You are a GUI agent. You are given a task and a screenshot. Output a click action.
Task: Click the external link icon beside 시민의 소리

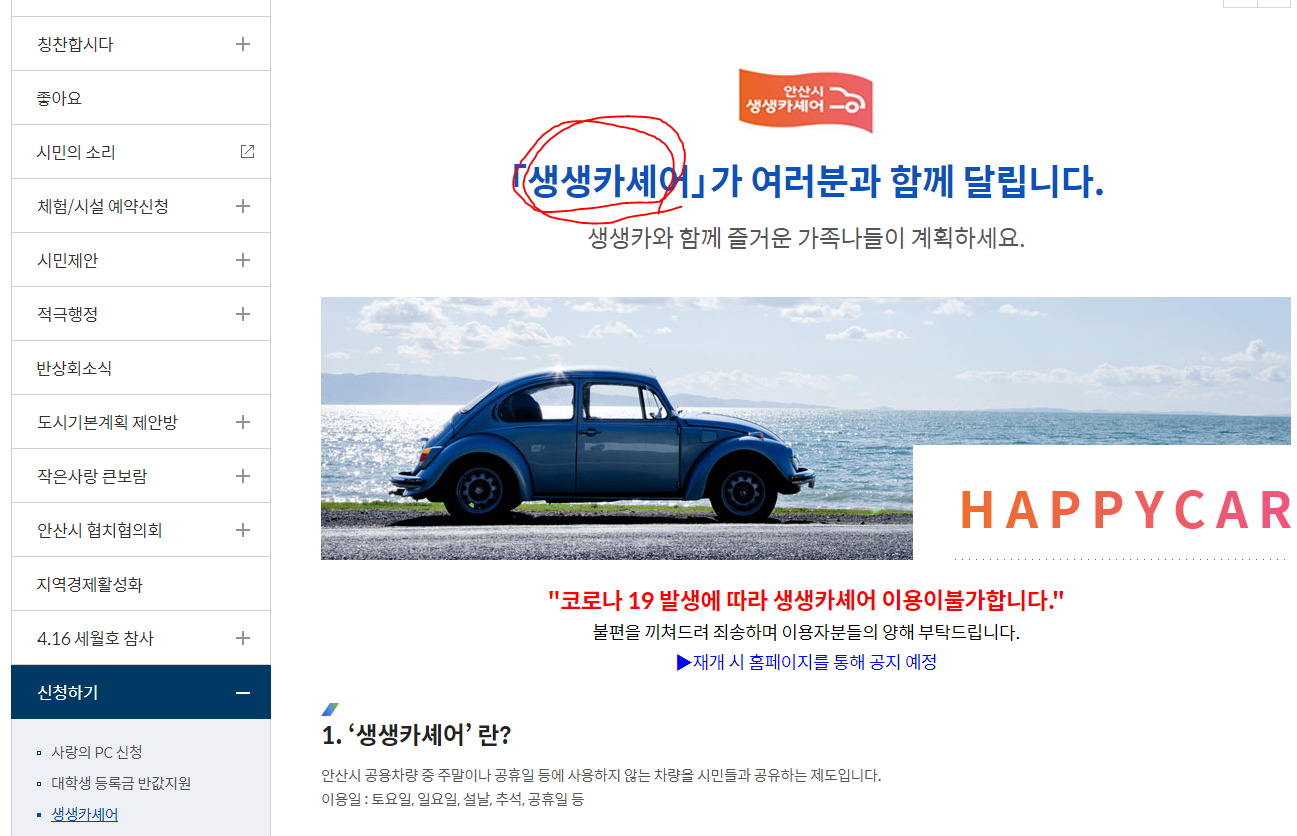tap(247, 152)
